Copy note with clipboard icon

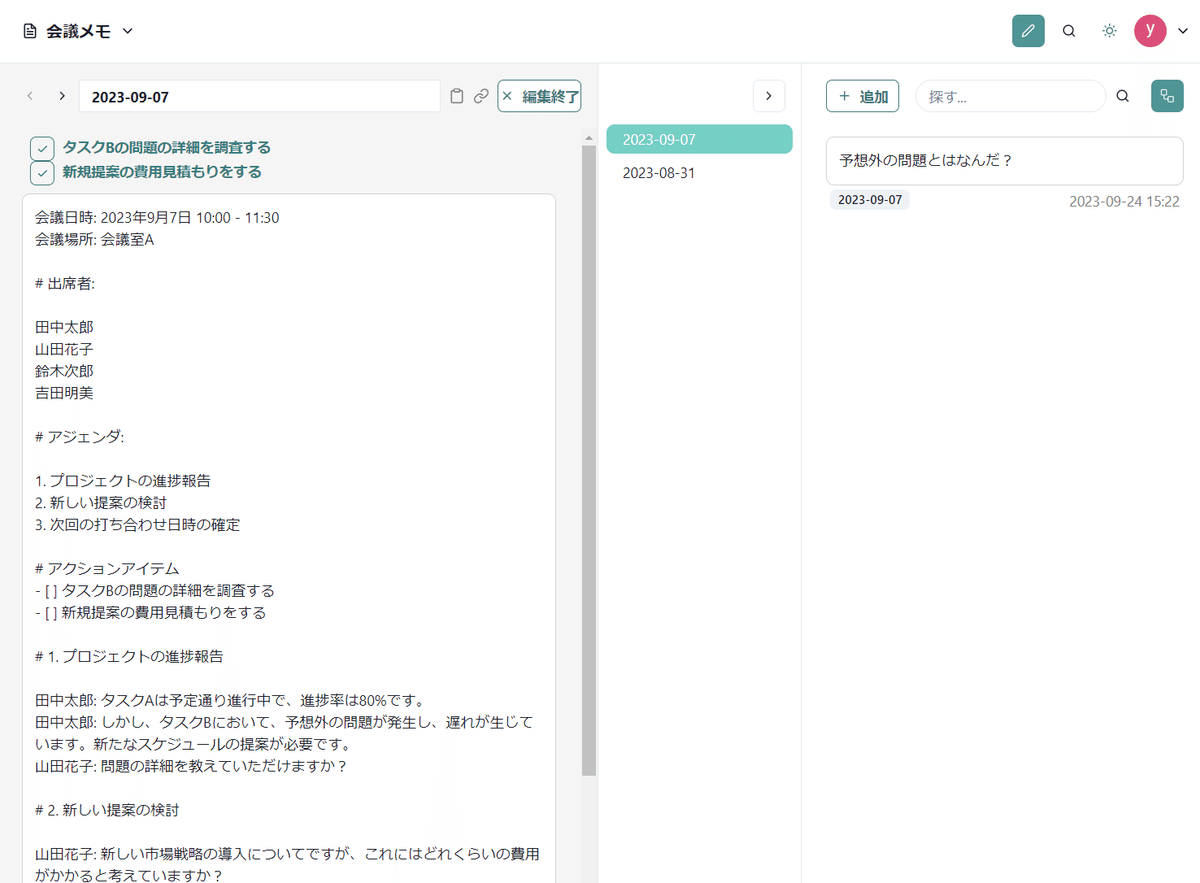pyautogui.click(x=457, y=96)
